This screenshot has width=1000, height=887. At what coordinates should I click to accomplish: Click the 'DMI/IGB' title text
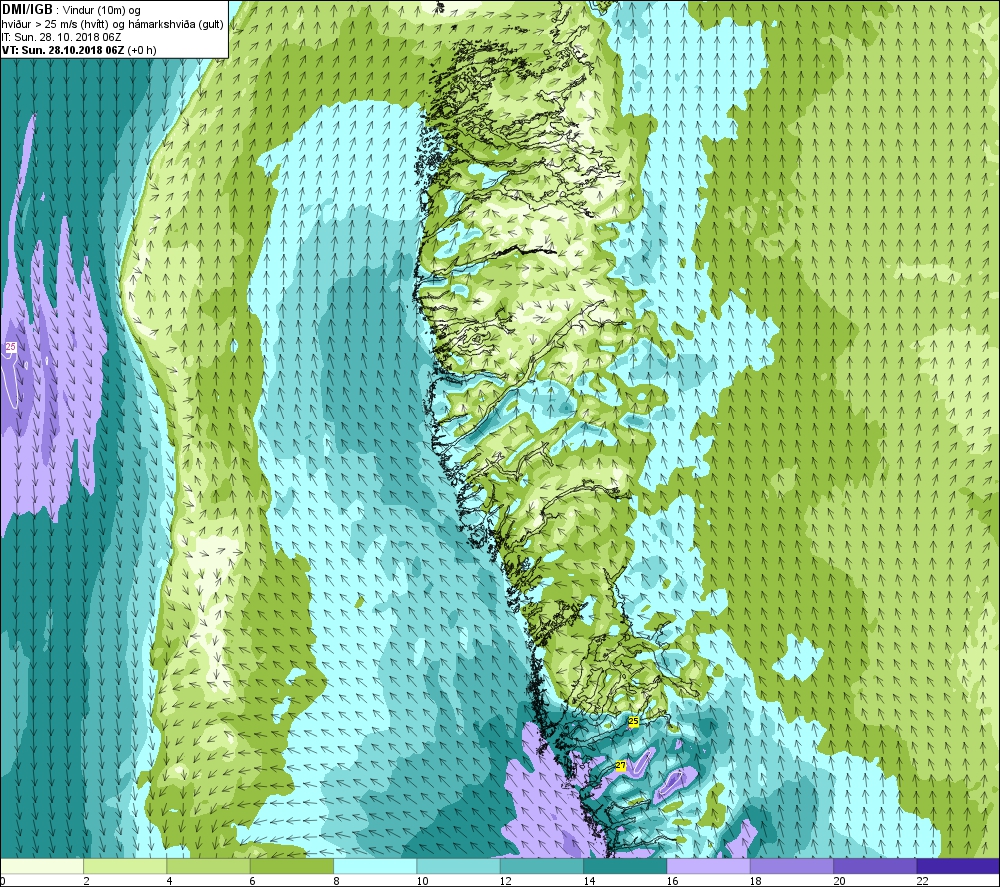(x=27, y=10)
